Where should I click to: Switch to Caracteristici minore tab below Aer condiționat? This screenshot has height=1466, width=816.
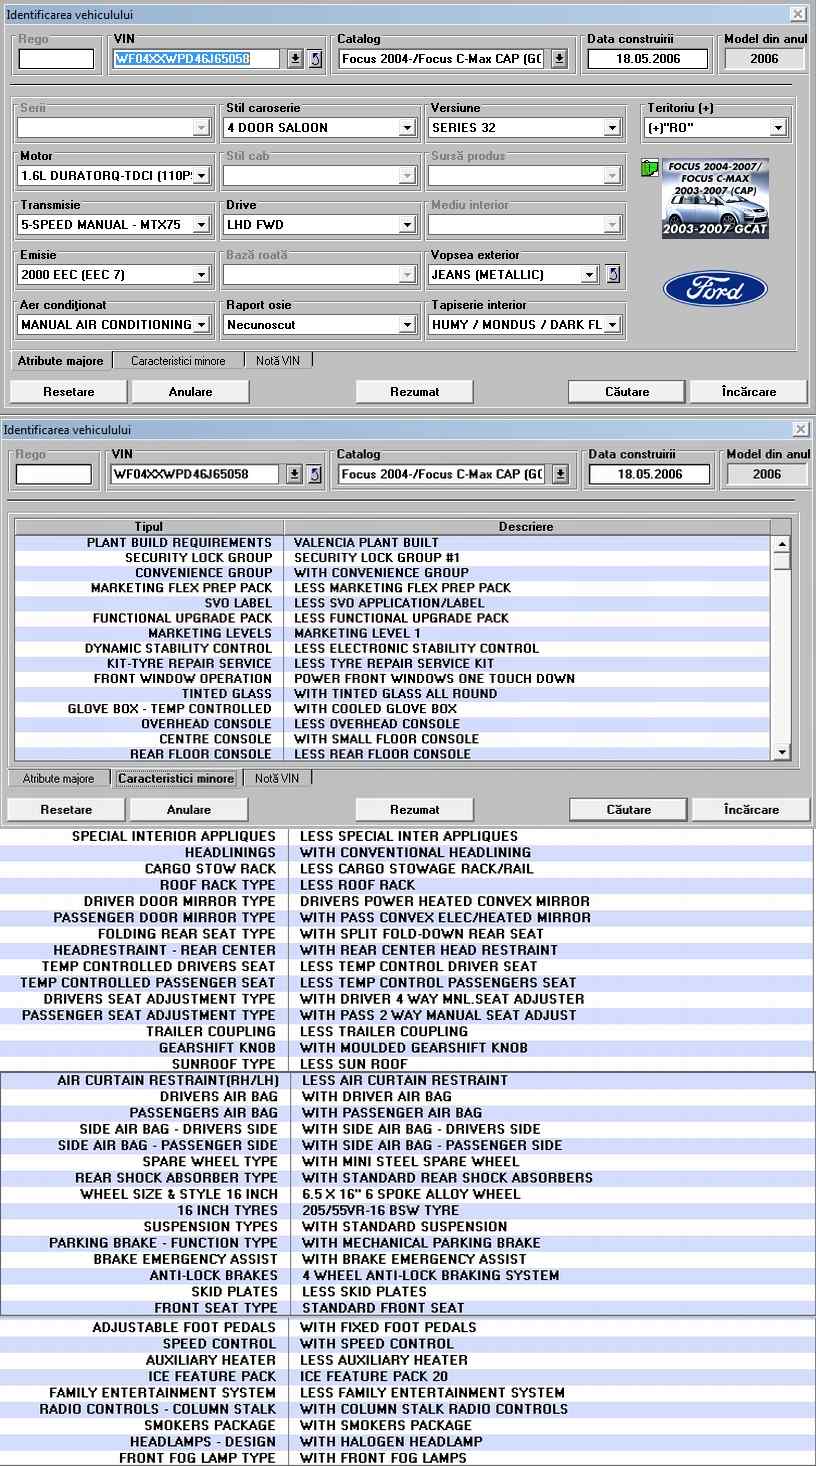tap(178, 361)
